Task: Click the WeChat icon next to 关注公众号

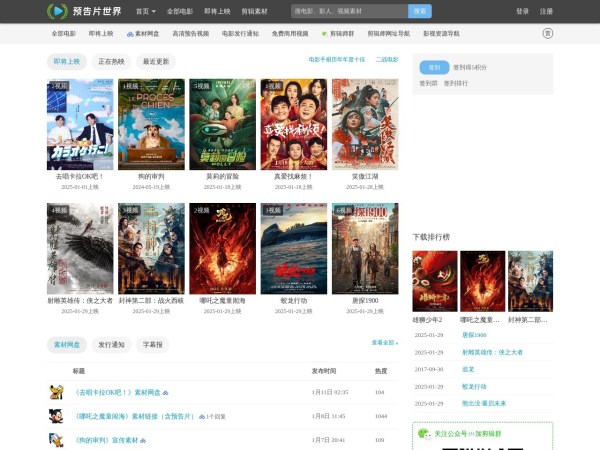Action: [x=425, y=434]
